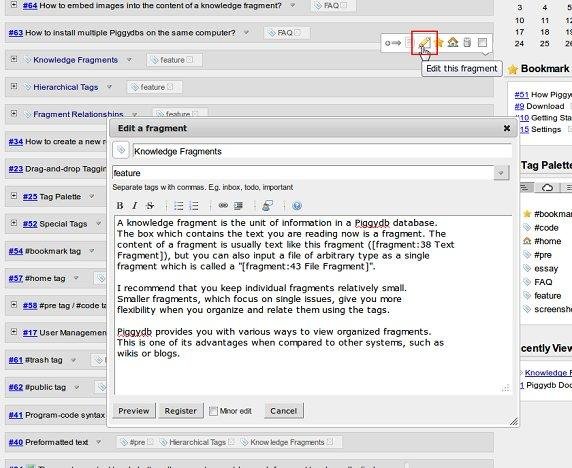Screen dimensions: 572x468
Task: Expand the #25 Tag Palette row
Action: 14,196
